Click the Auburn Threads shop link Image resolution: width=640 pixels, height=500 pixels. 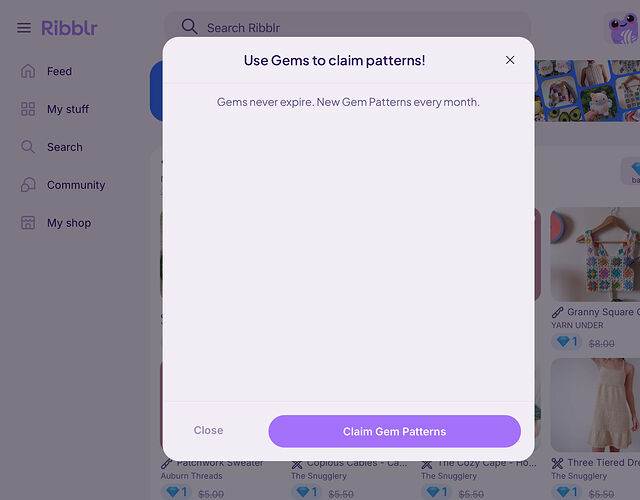[x=191, y=476]
